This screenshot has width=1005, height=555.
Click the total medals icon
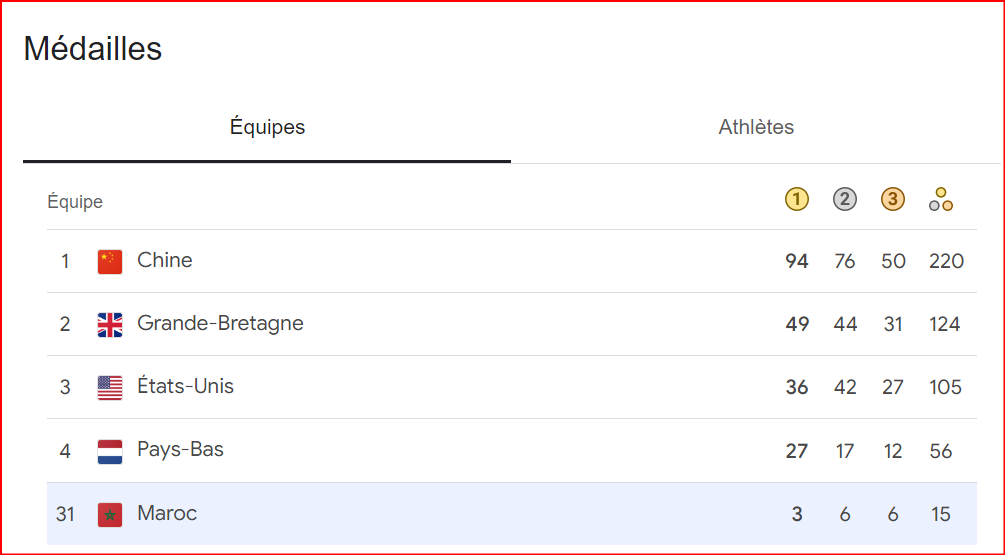coord(941,199)
